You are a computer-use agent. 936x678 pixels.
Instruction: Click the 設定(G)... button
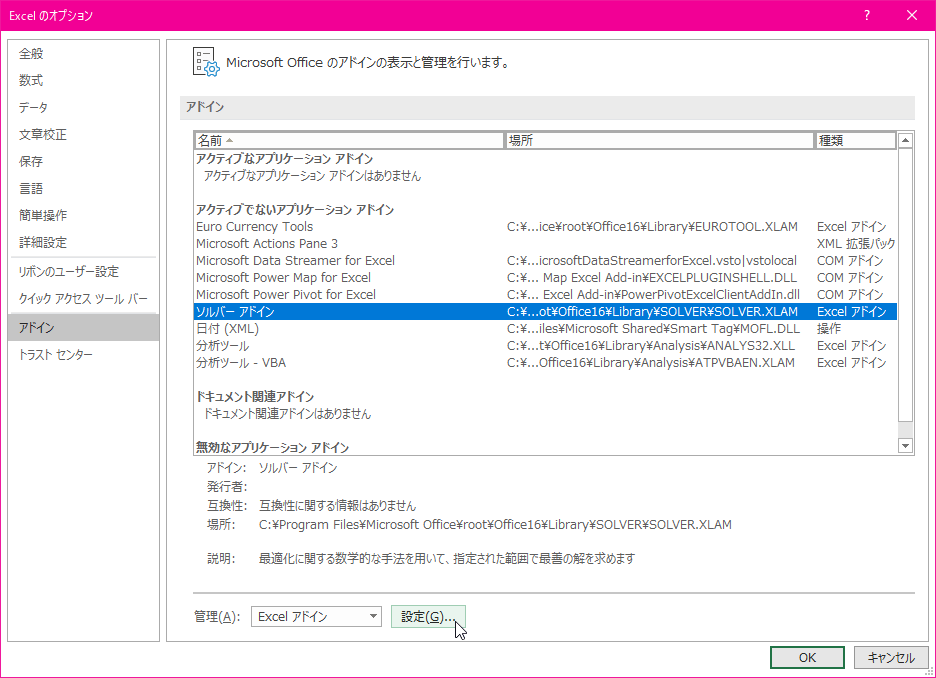coord(428,617)
